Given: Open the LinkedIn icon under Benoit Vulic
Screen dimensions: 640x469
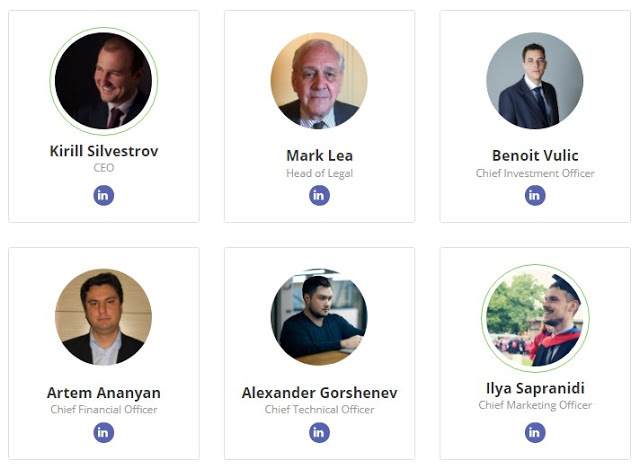Looking at the screenshot, I should [535, 195].
